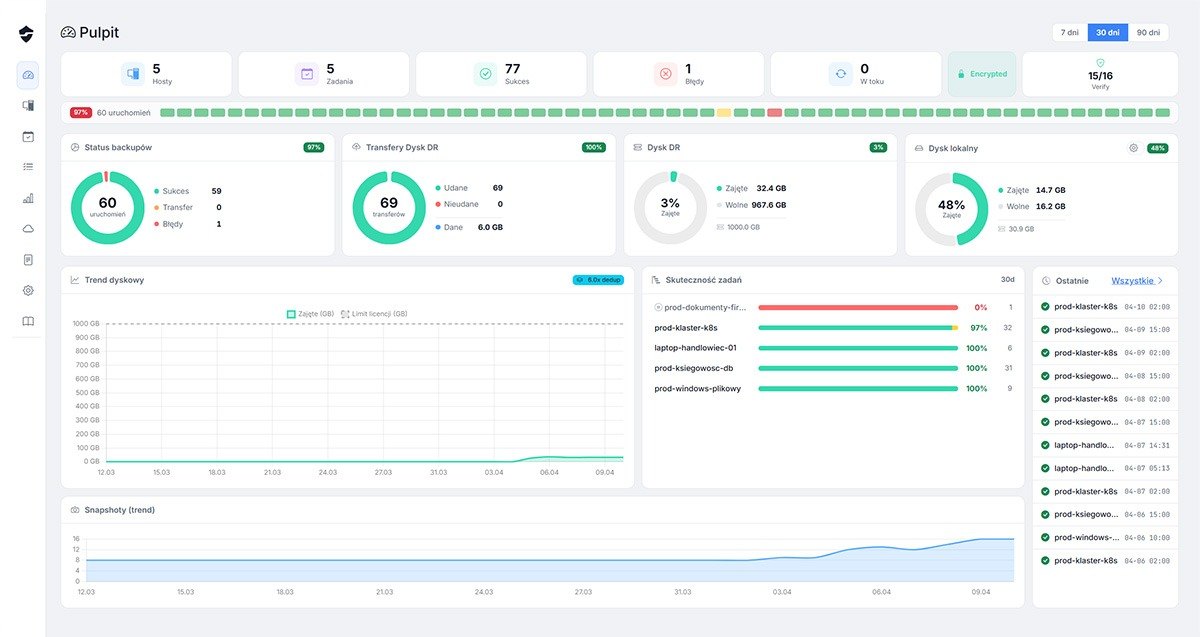
Task: Open the settings gear in sidebar
Action: click(28, 290)
